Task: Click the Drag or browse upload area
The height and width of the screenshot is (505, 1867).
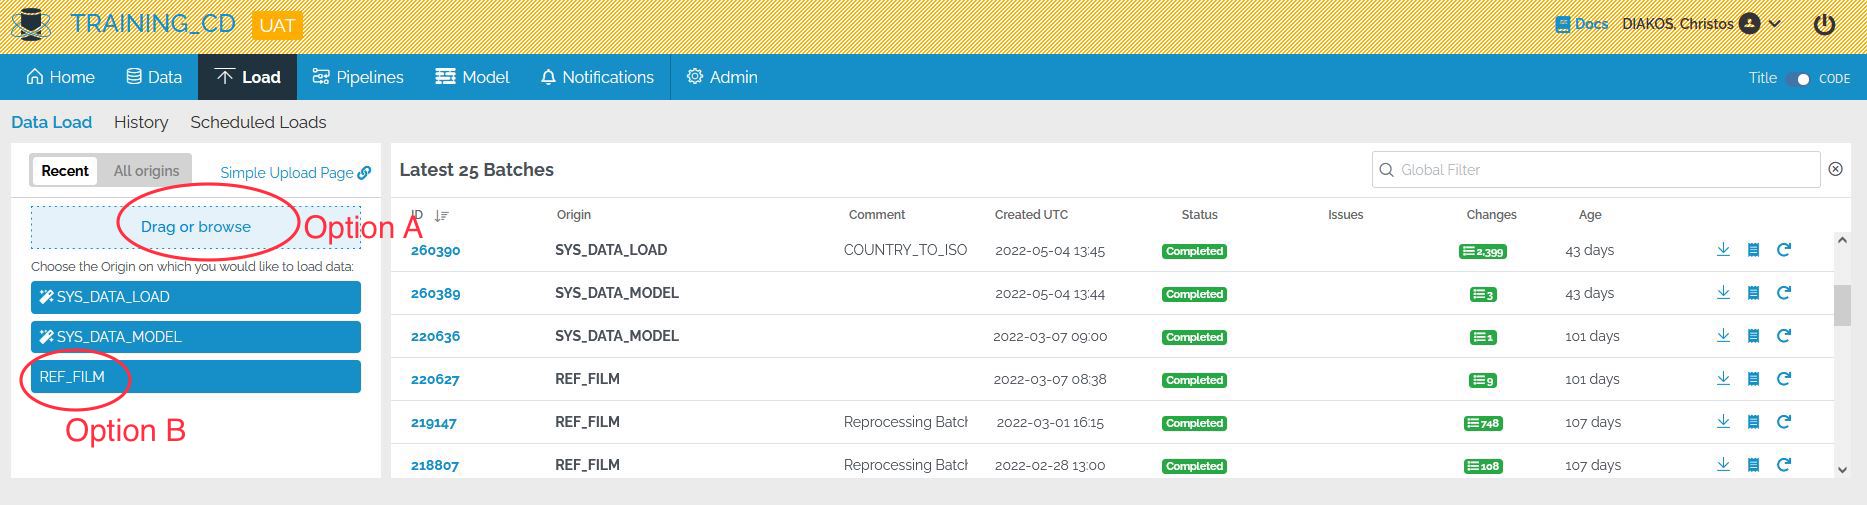Action: [x=196, y=227]
